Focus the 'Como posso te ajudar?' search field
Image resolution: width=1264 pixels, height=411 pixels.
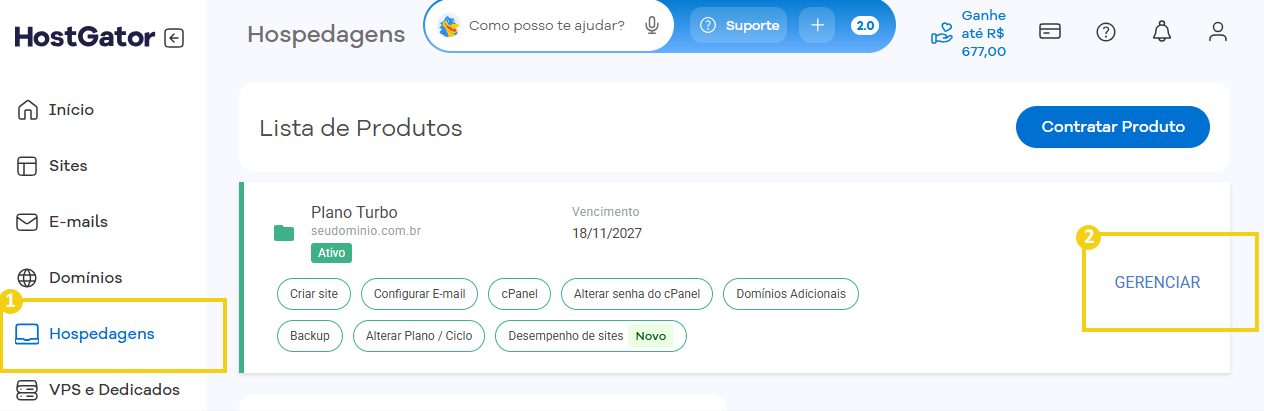[551, 26]
